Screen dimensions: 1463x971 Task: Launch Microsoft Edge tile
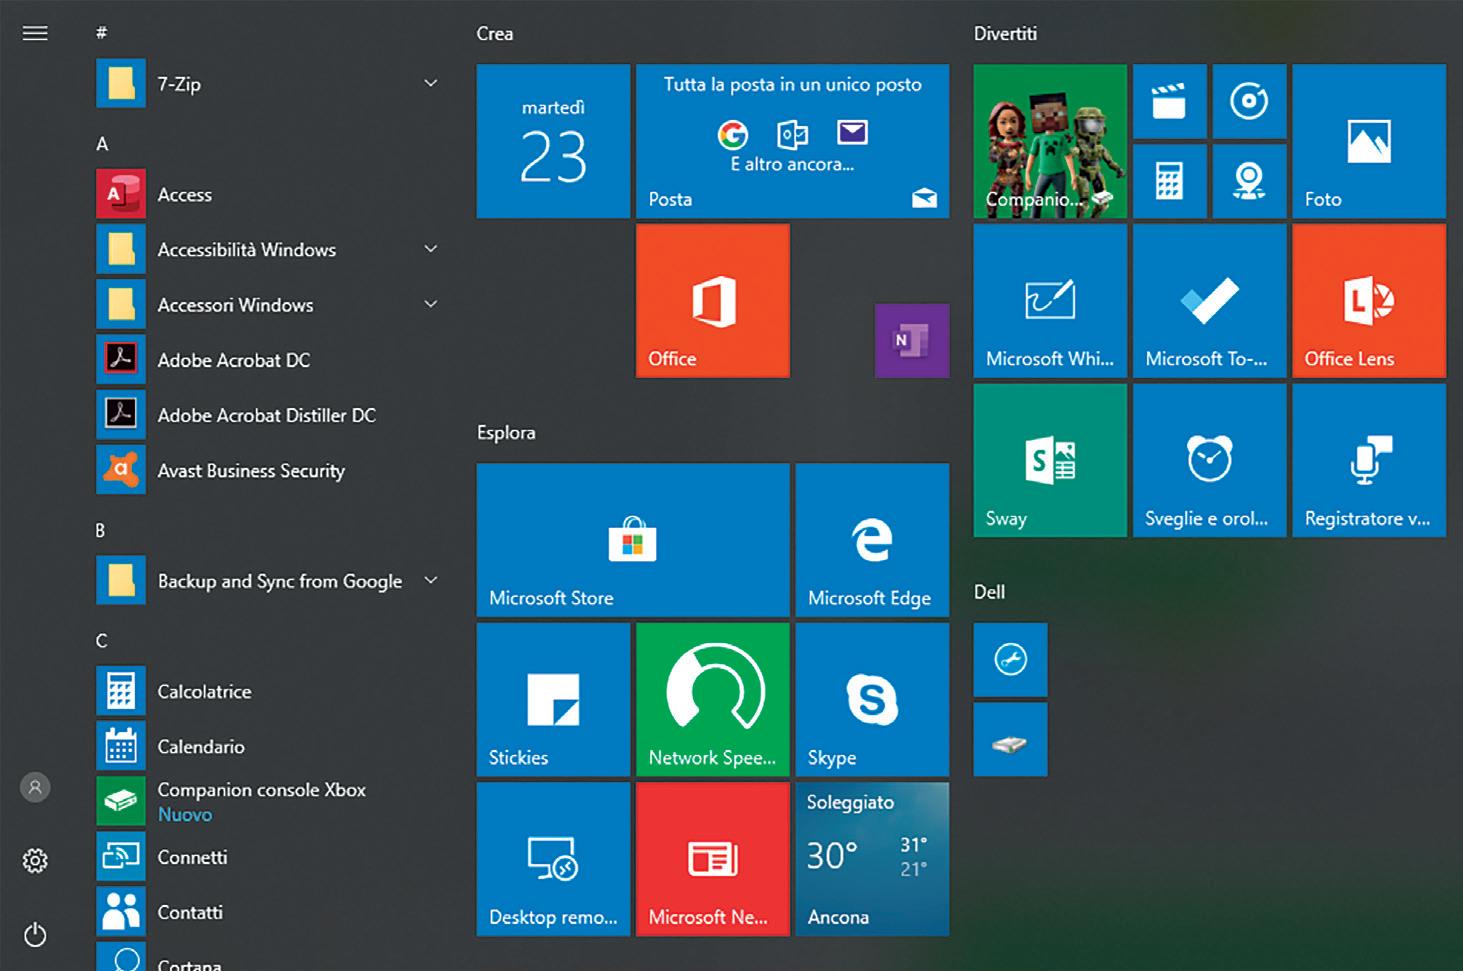click(872, 539)
